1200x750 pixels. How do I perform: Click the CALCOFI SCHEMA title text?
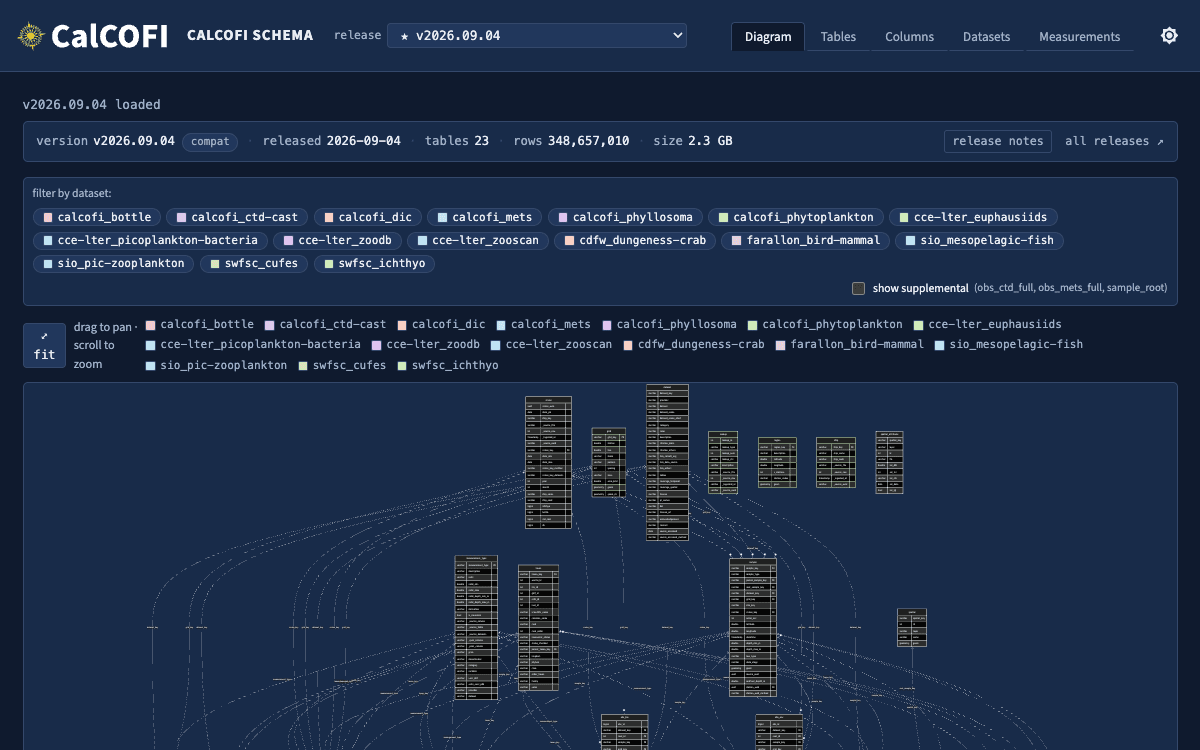pyautogui.click(x=250, y=35)
